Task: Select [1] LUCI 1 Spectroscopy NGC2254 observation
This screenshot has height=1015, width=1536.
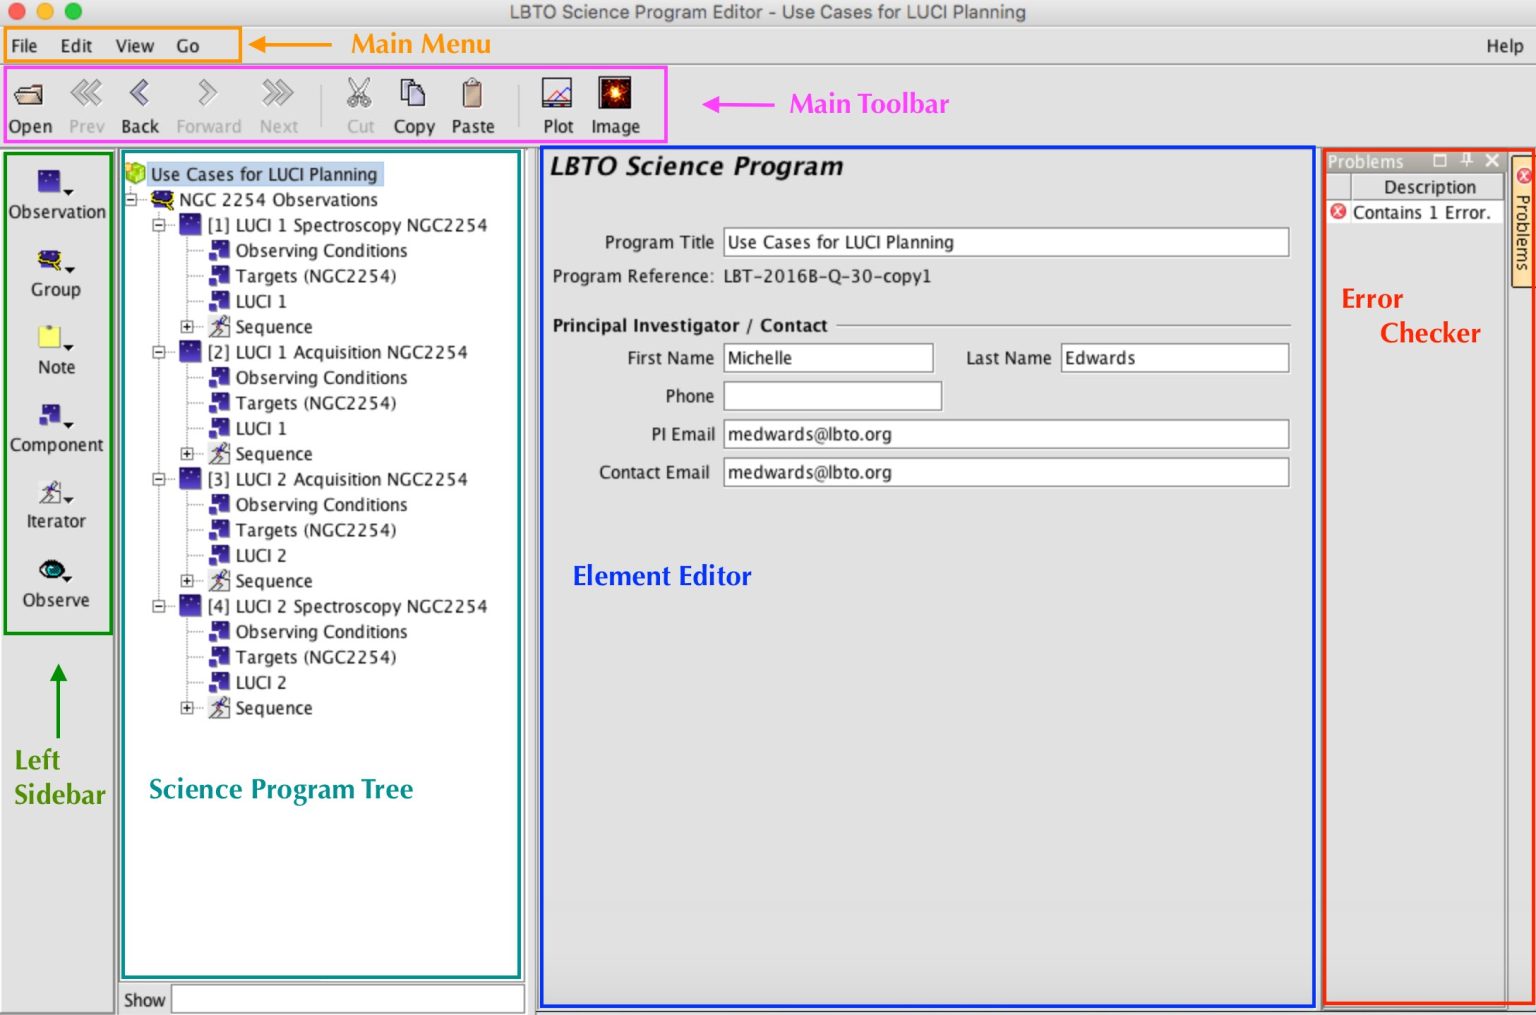Action: pyautogui.click(x=347, y=226)
